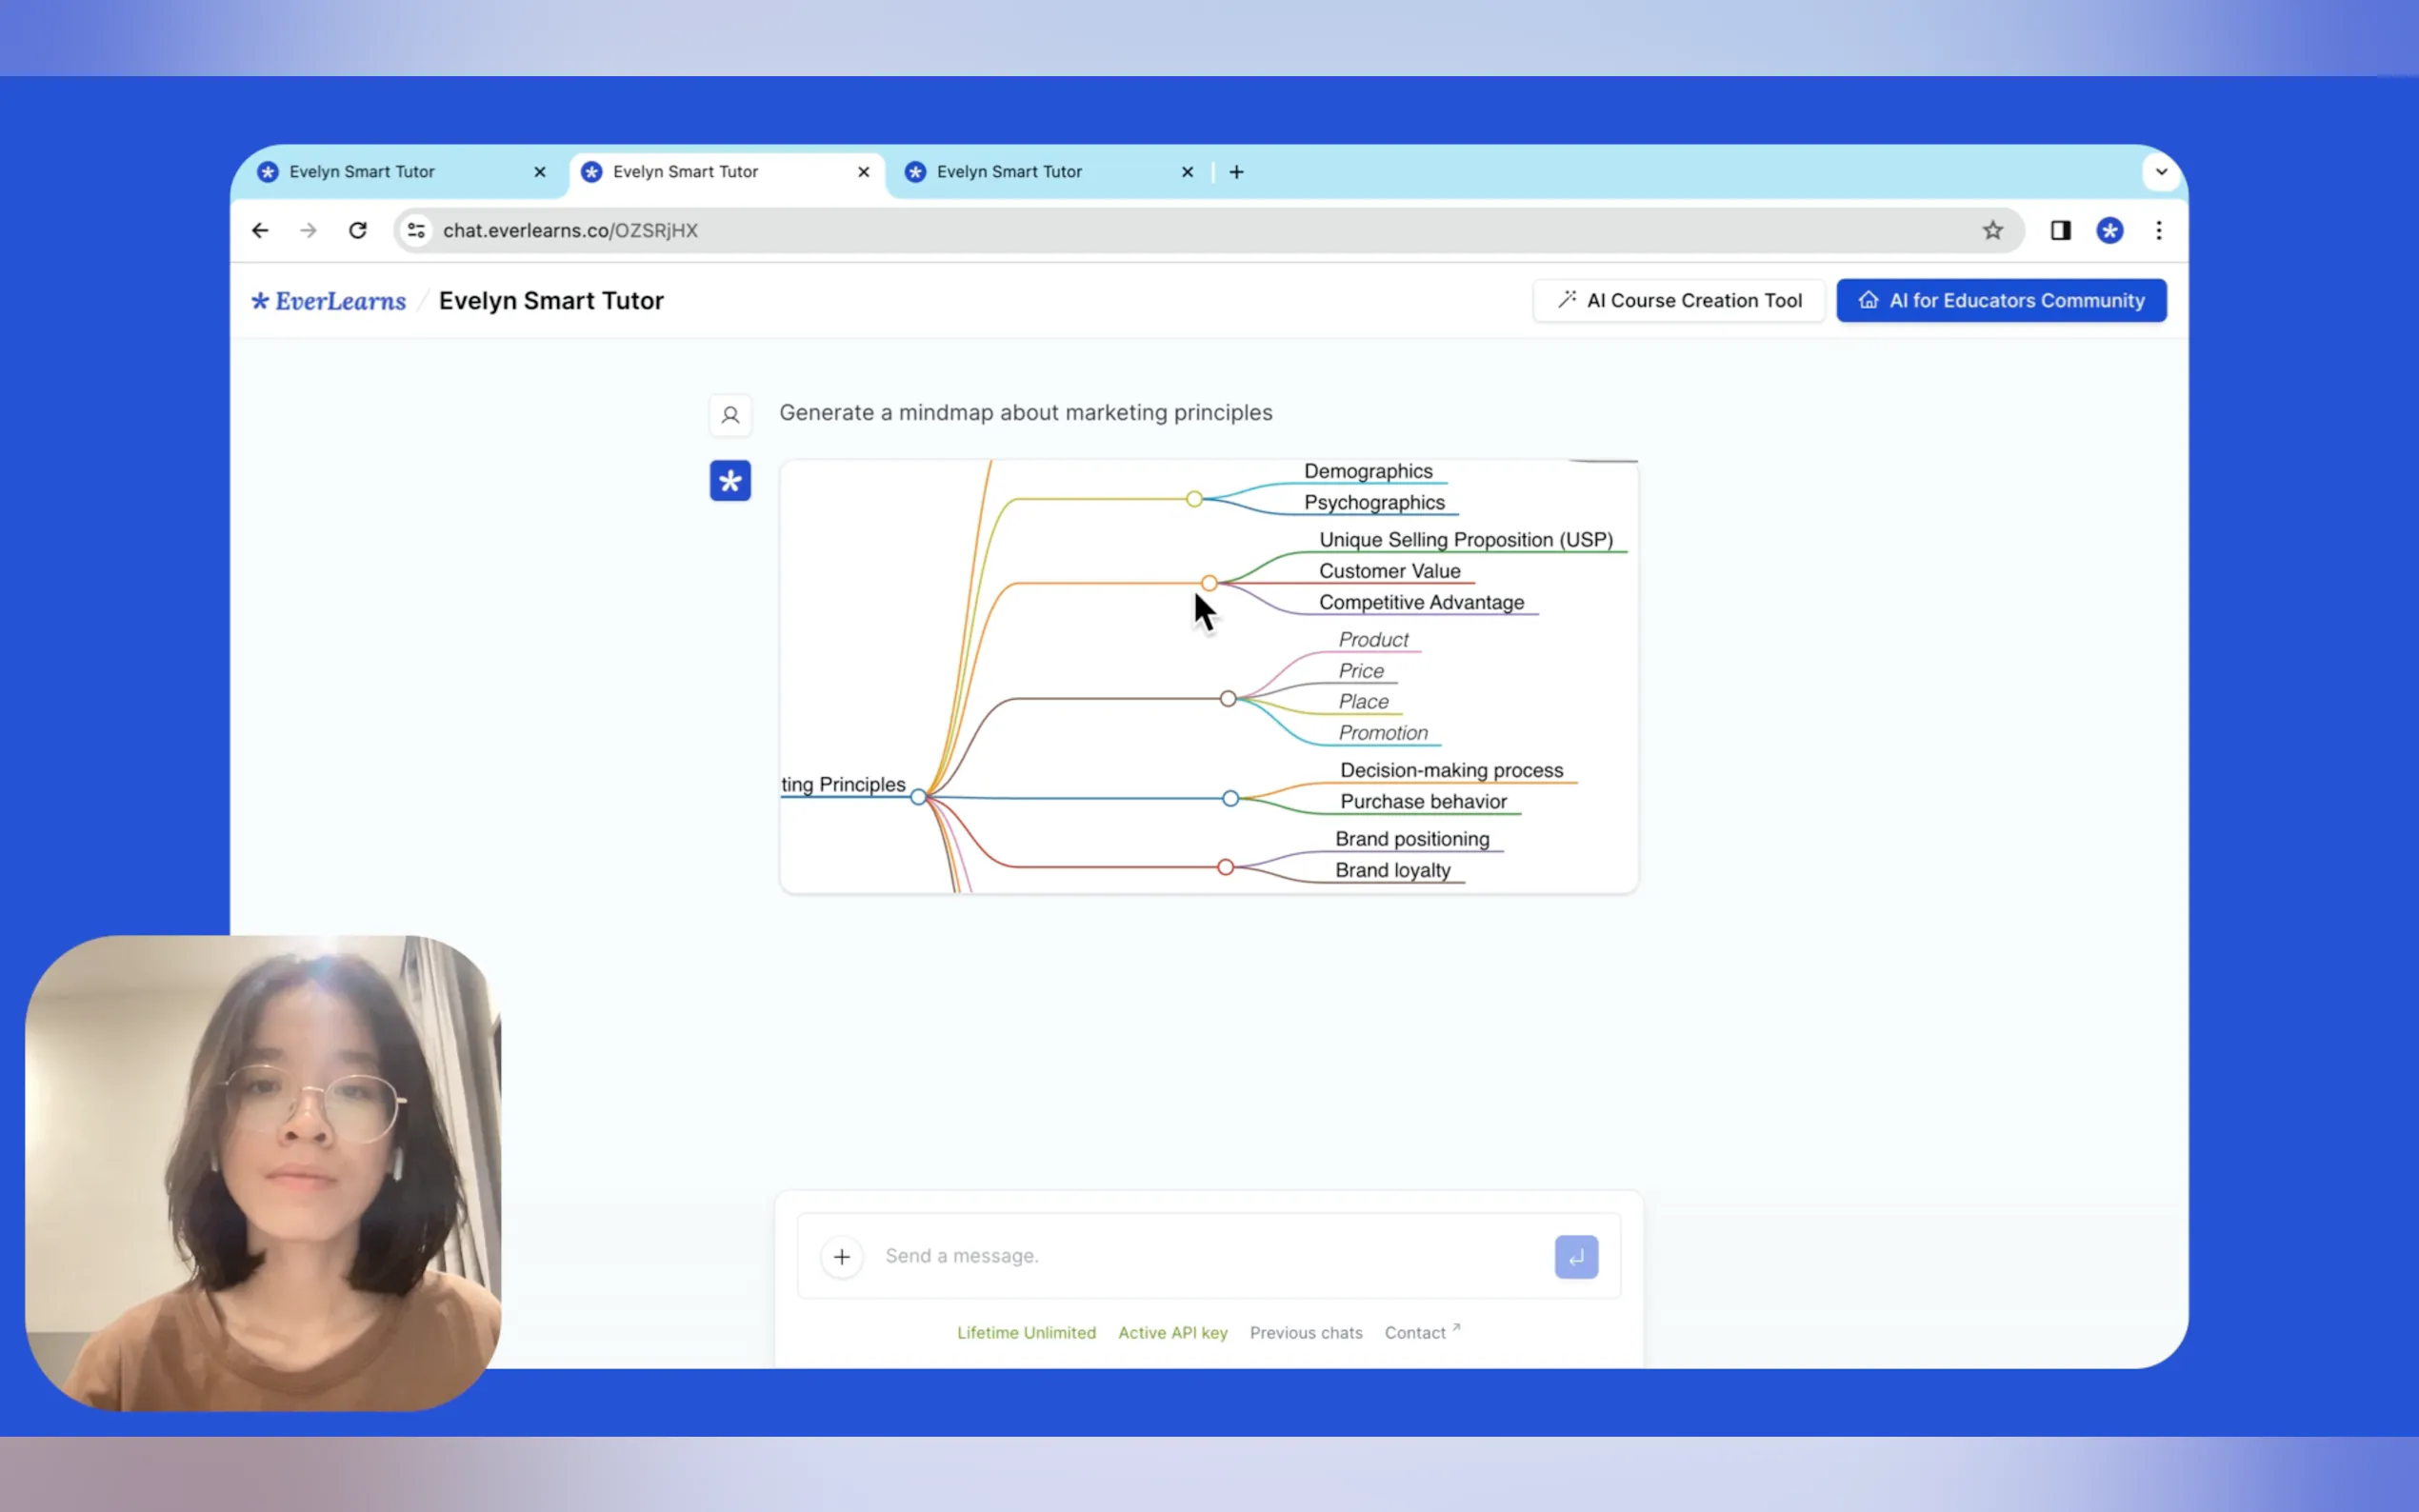2419x1512 pixels.
Task: Open Previous chats link
Action: coord(1305,1332)
